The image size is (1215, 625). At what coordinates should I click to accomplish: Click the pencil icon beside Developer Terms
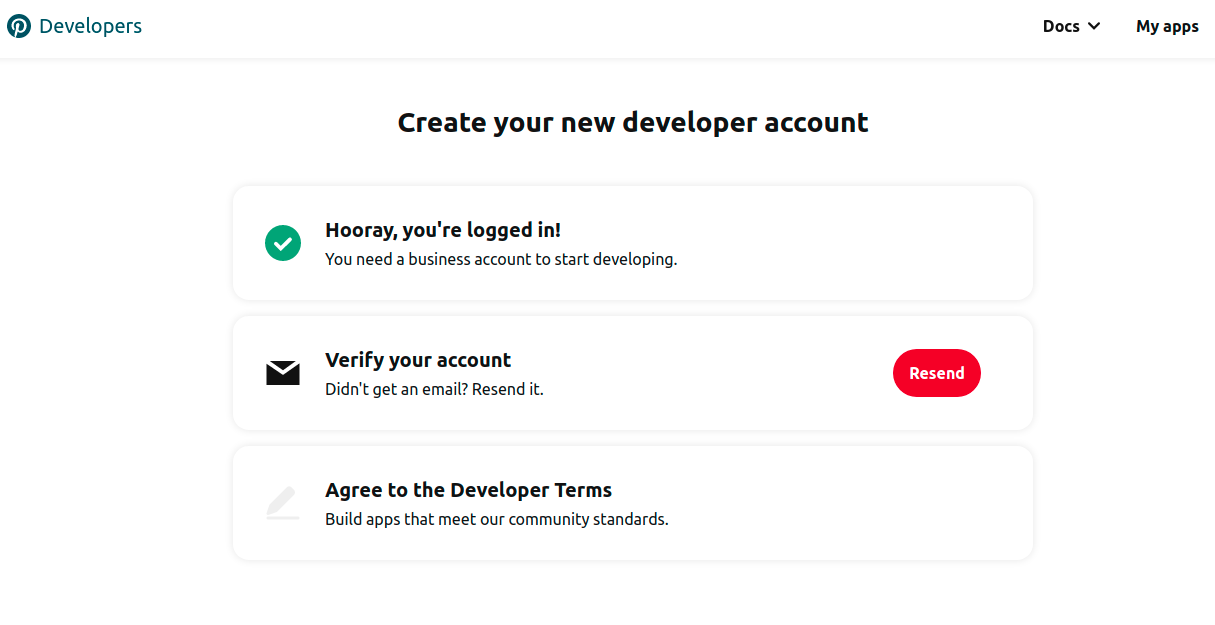click(x=283, y=502)
